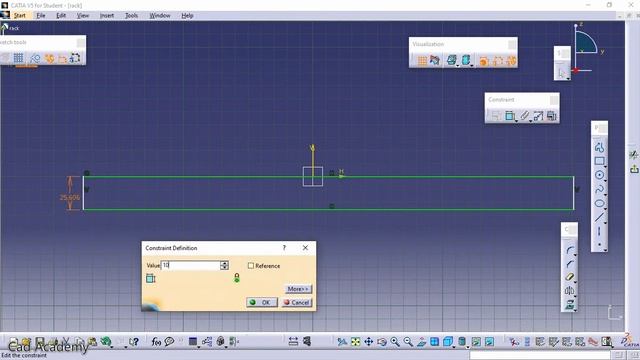
Task: Click the help question mark in the dialog
Action: coord(284,248)
